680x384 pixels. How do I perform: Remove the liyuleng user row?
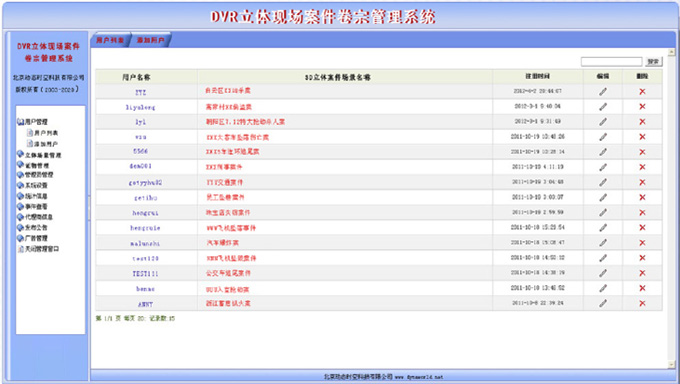click(x=642, y=106)
